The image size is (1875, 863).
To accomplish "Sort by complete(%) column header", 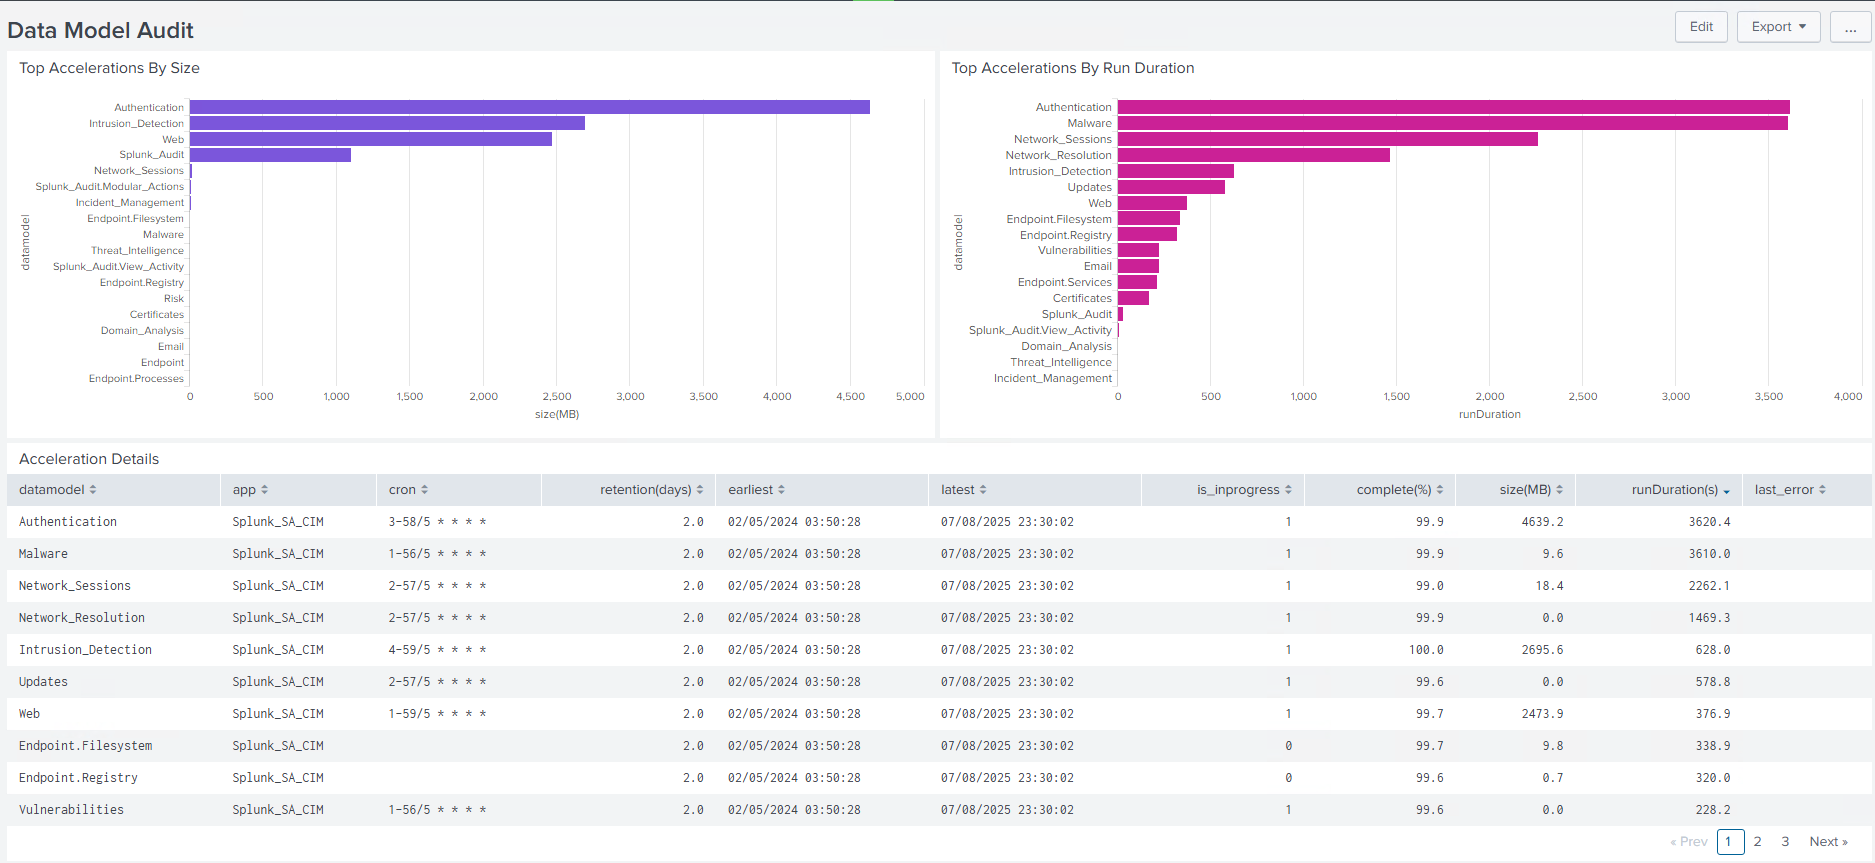I will tap(1399, 490).
